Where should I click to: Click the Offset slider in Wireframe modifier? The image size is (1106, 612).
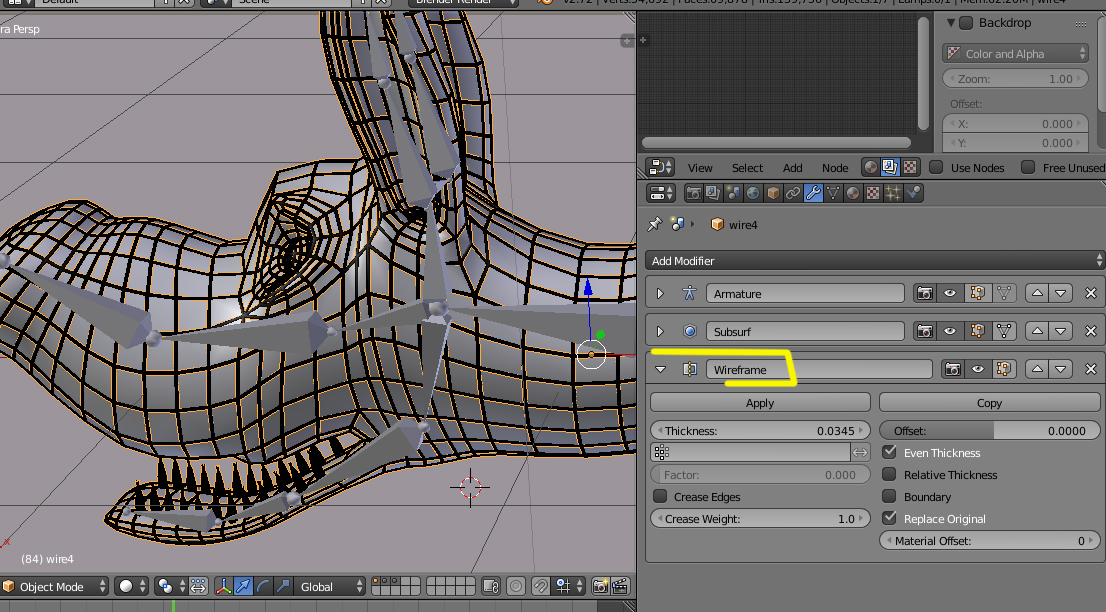pos(990,431)
